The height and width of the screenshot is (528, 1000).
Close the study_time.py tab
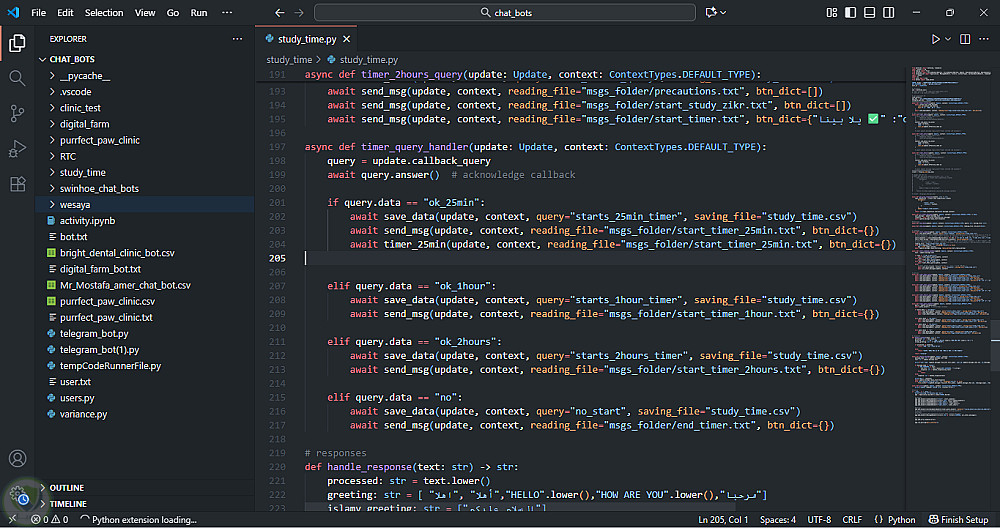347,39
